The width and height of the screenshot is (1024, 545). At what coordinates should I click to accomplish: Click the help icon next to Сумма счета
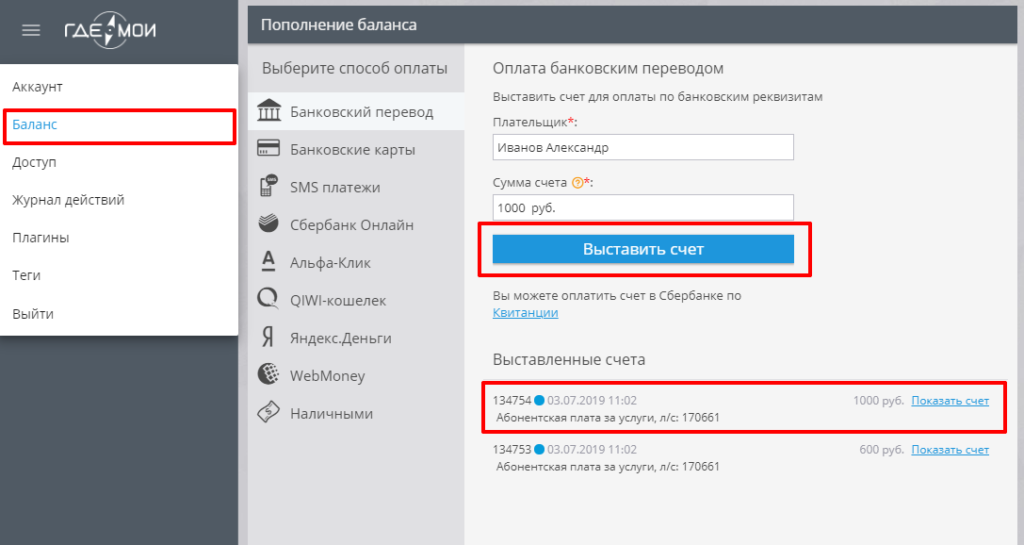click(577, 183)
